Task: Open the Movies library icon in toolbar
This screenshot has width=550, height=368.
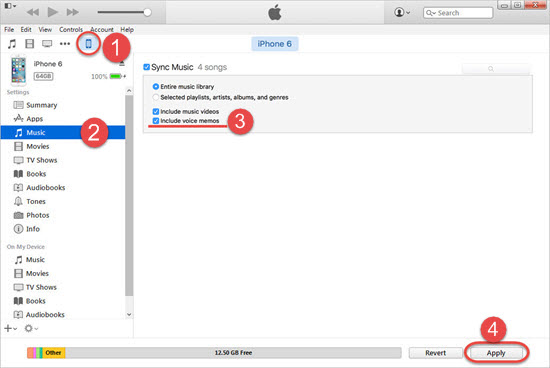Action: click(x=30, y=44)
